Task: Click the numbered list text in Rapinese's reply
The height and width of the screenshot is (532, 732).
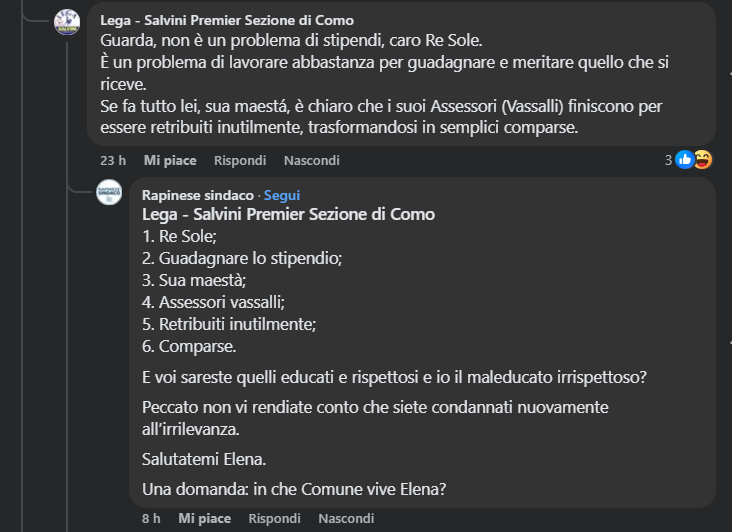Action: (230, 291)
